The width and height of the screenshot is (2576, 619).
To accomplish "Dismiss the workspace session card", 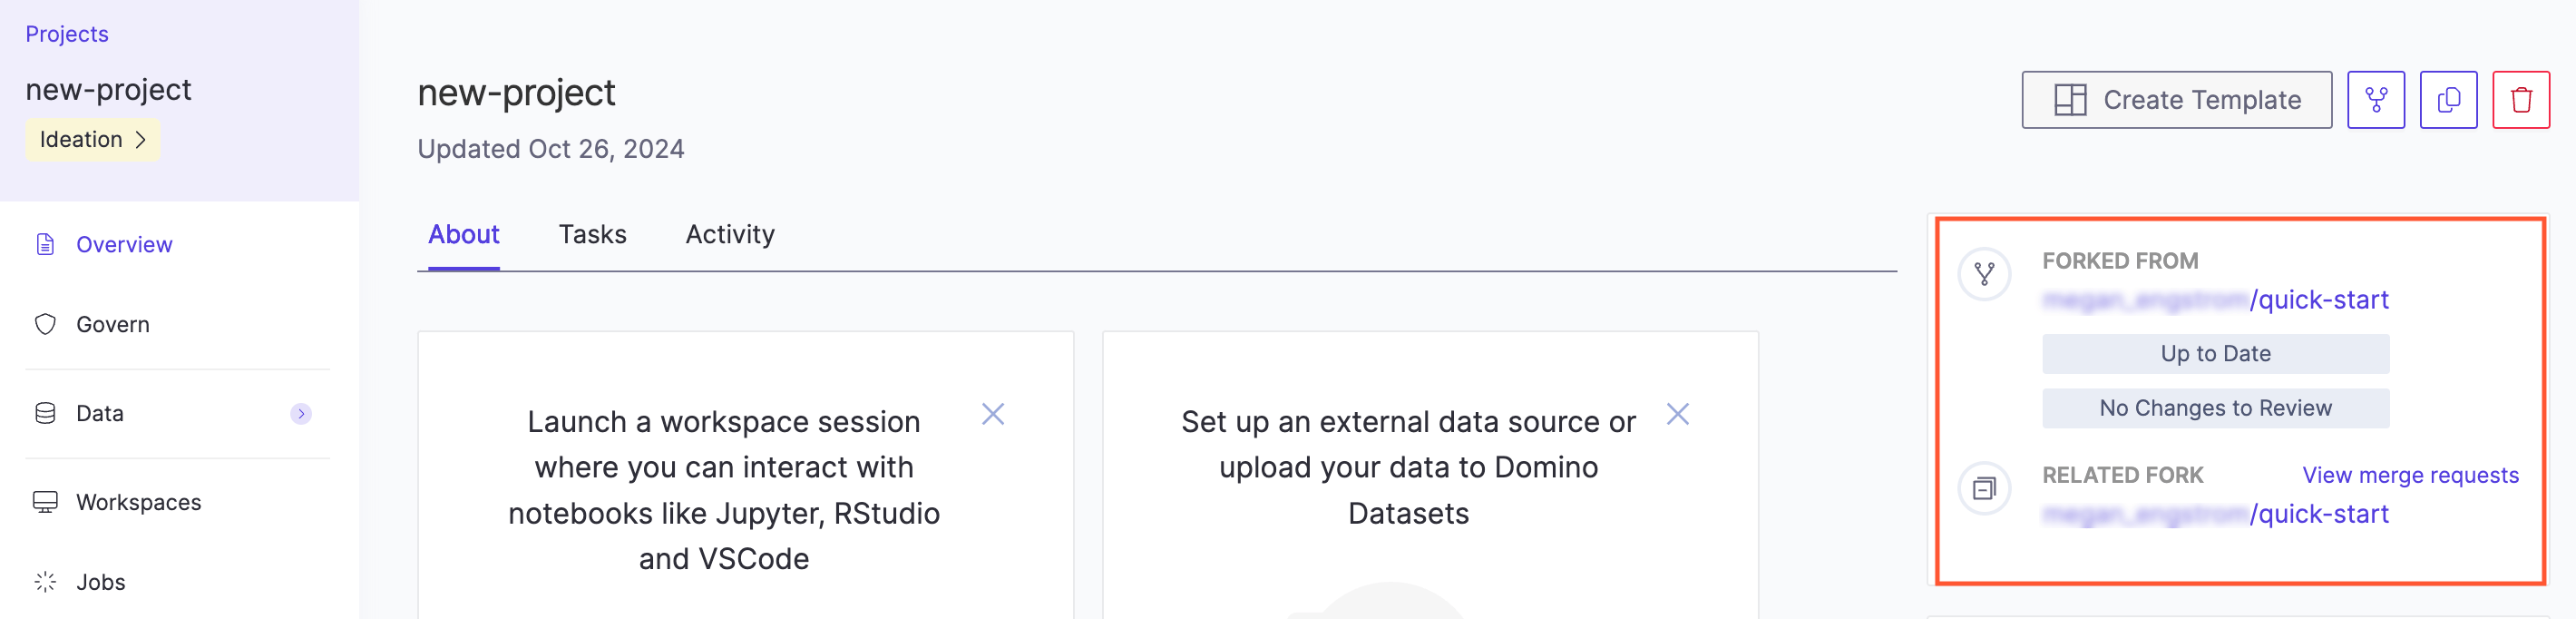I will coord(992,414).
